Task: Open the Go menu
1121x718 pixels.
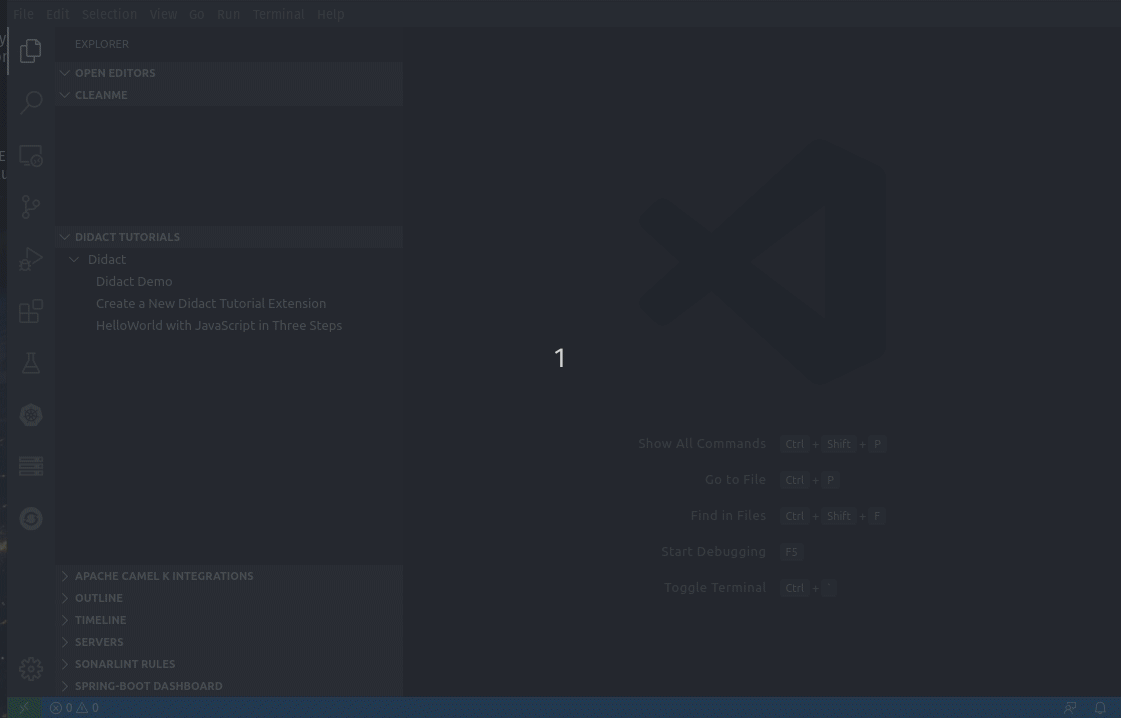Action: click(x=197, y=14)
